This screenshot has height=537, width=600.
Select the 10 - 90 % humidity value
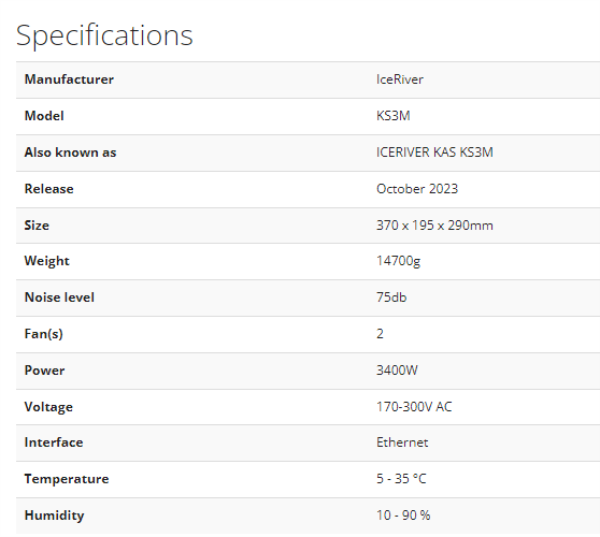tap(403, 515)
